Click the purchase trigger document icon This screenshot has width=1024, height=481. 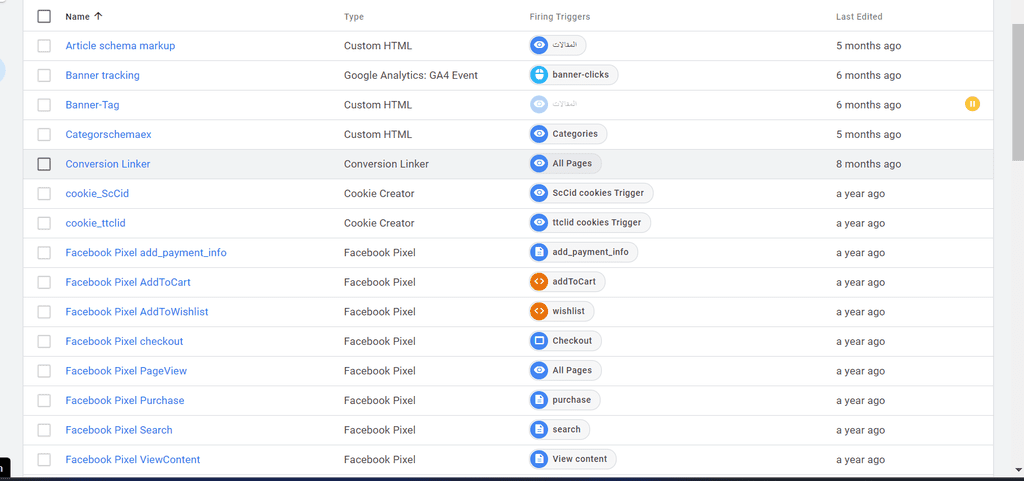click(539, 400)
